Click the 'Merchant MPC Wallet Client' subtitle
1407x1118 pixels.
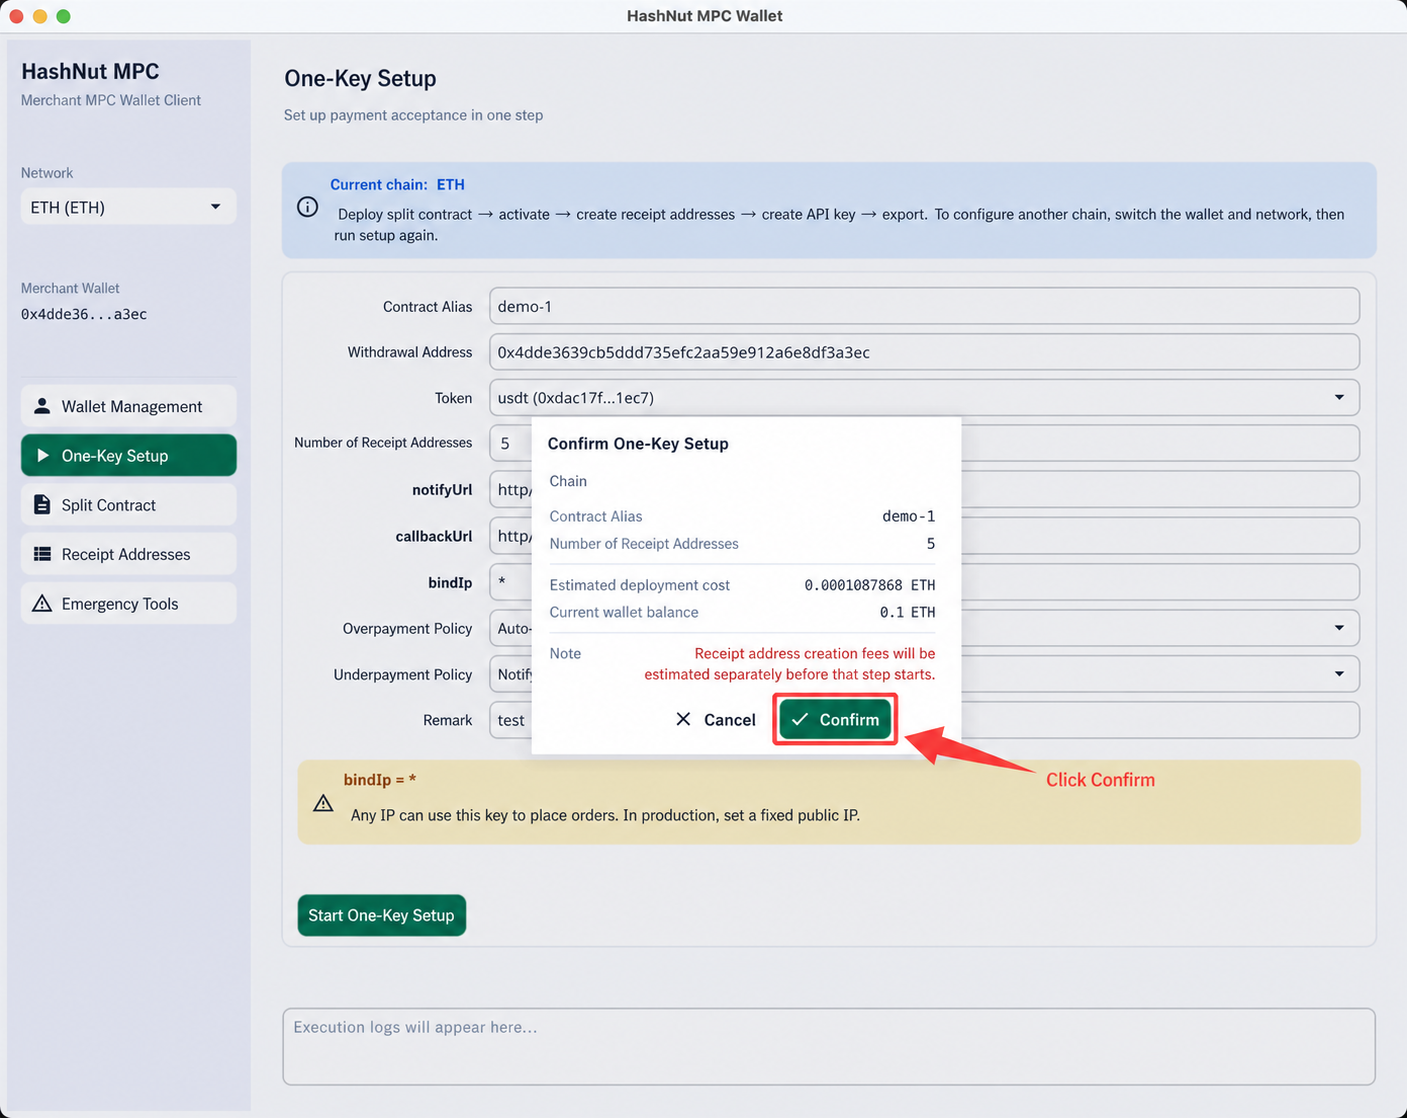click(111, 100)
